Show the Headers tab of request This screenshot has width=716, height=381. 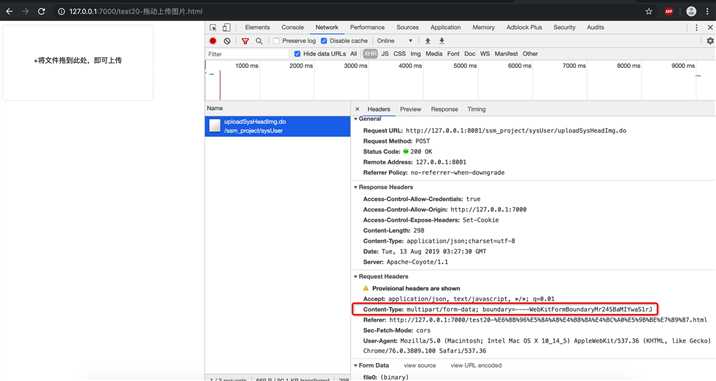coord(379,109)
